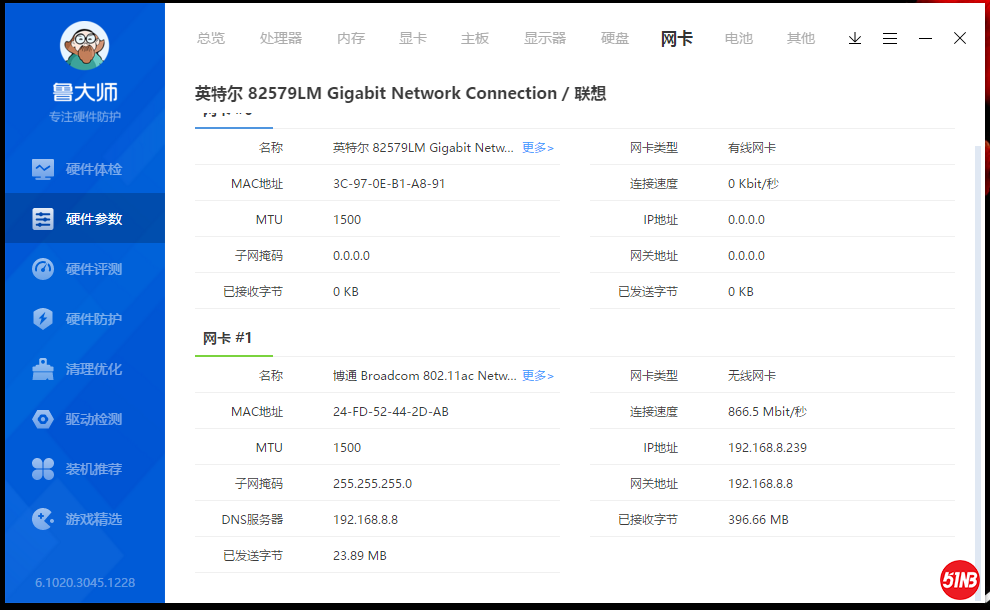Switch to the 处理器 tab
The width and height of the screenshot is (990, 610).
pyautogui.click(x=281, y=38)
